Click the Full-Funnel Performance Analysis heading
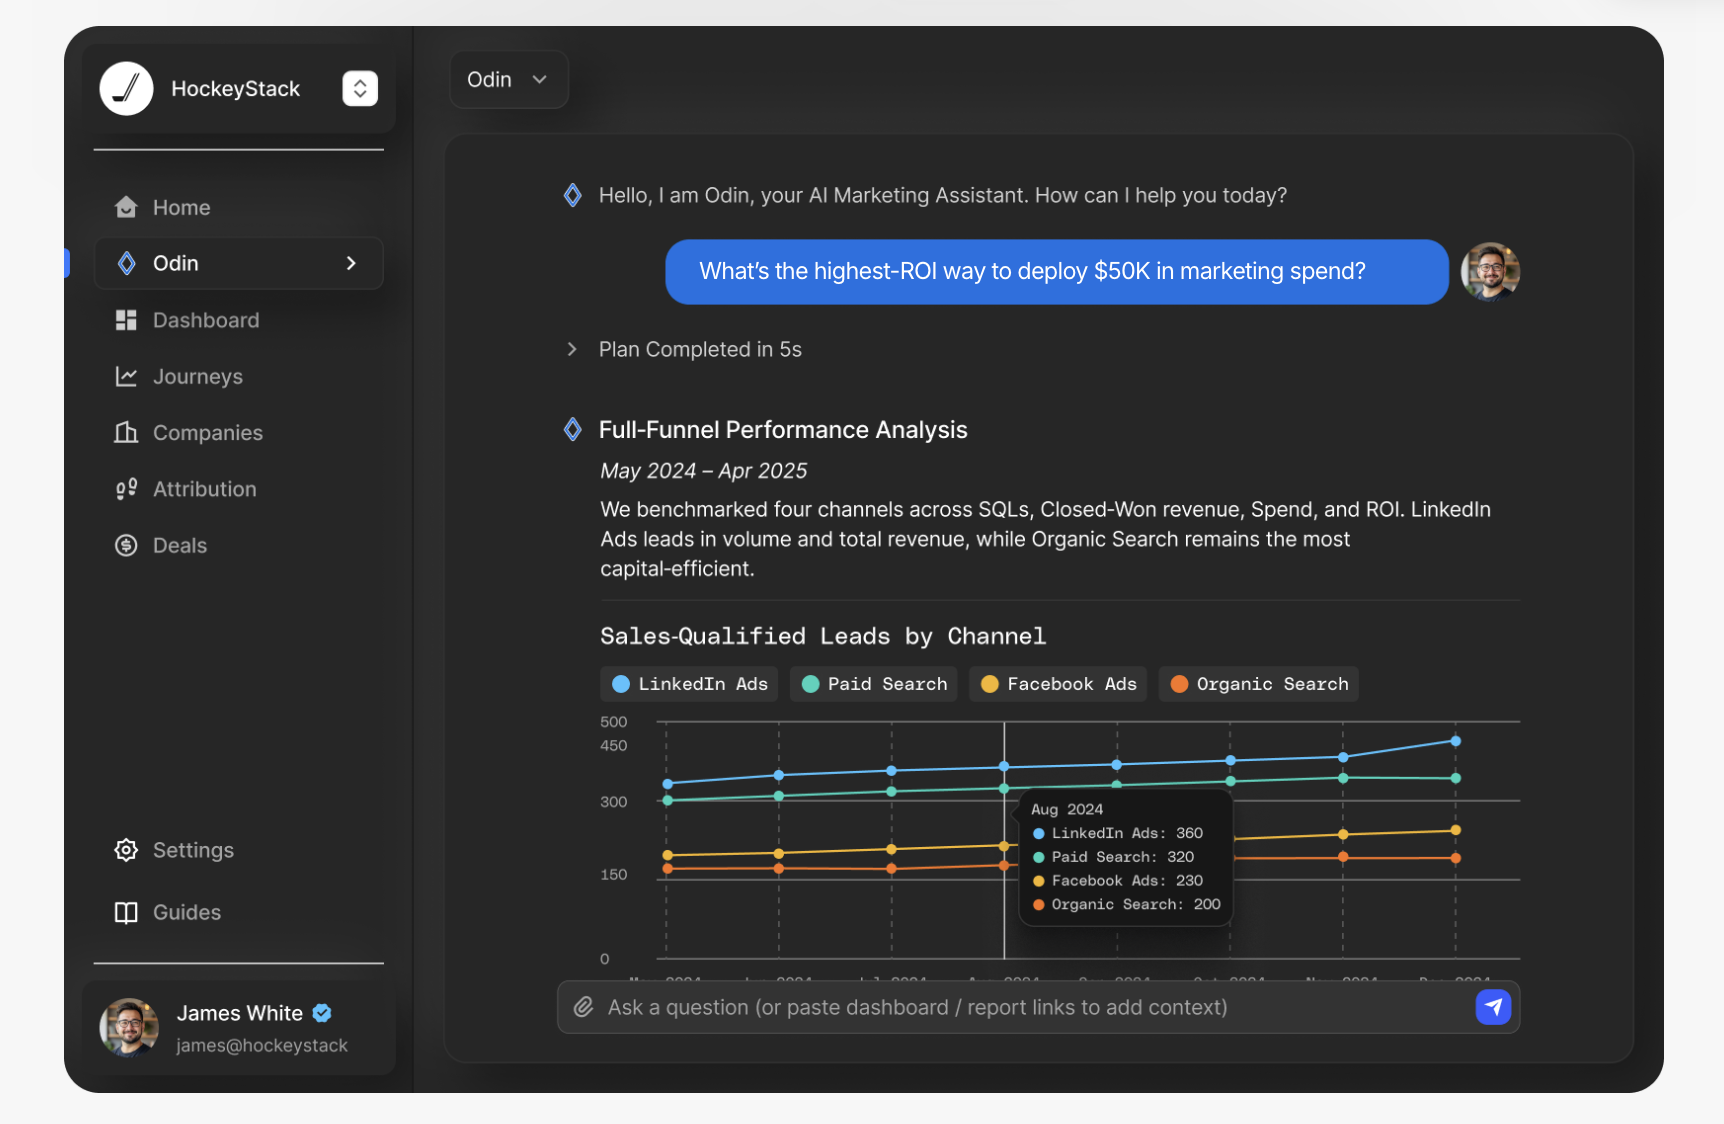The image size is (1724, 1124). click(x=783, y=430)
